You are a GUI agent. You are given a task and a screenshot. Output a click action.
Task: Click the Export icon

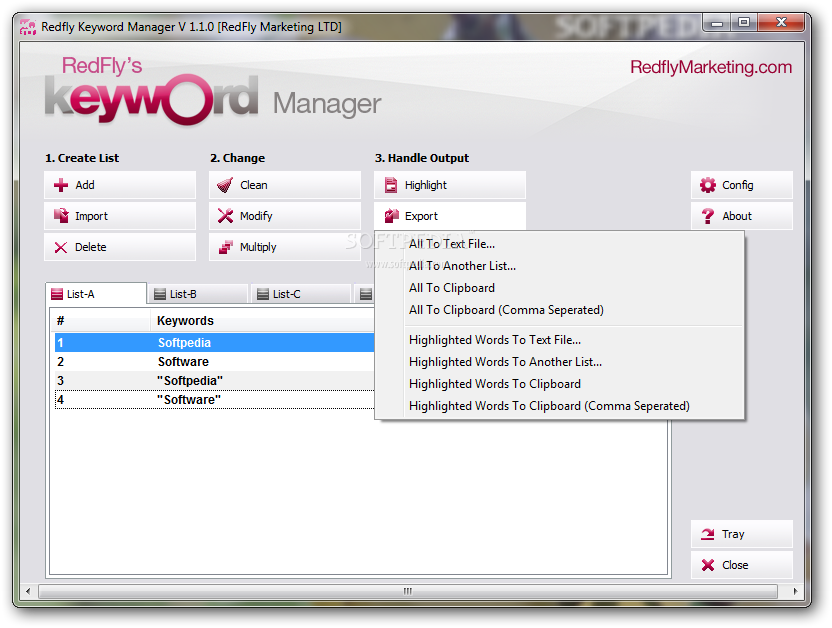[392, 216]
